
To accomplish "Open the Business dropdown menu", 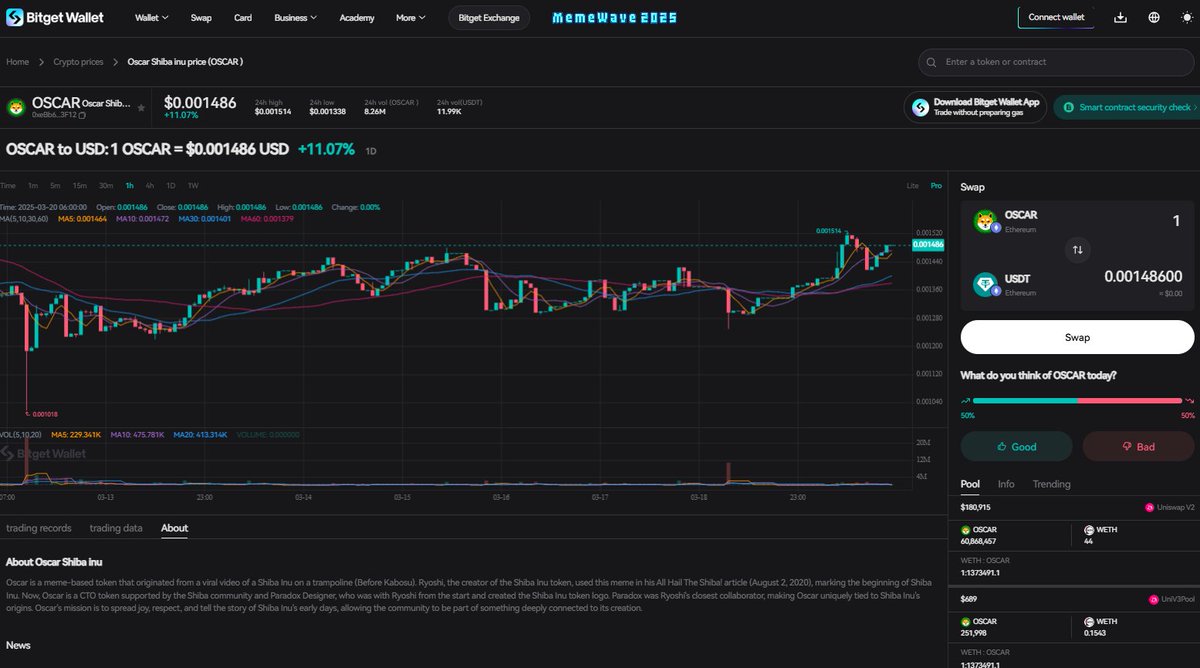I will (x=295, y=18).
